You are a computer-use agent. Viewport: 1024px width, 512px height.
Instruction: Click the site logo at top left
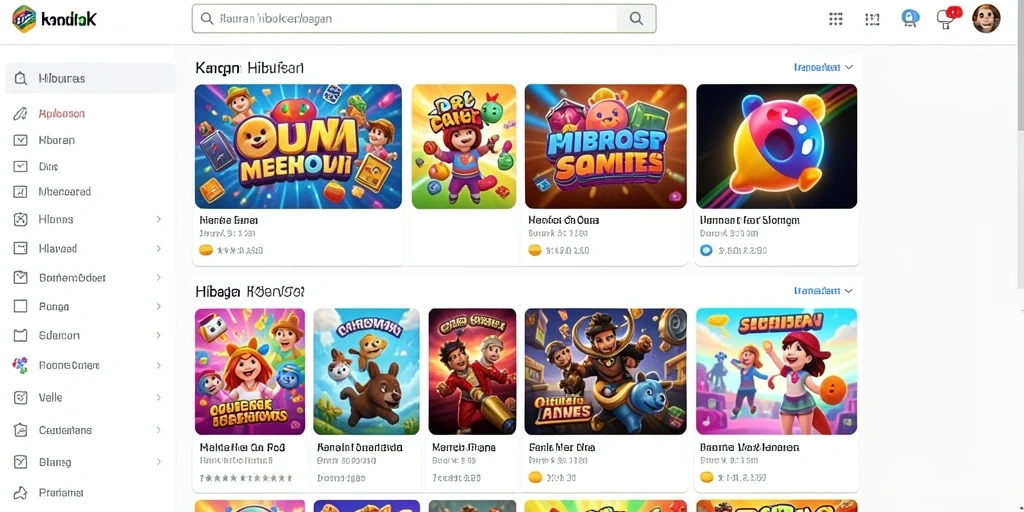pos(54,19)
